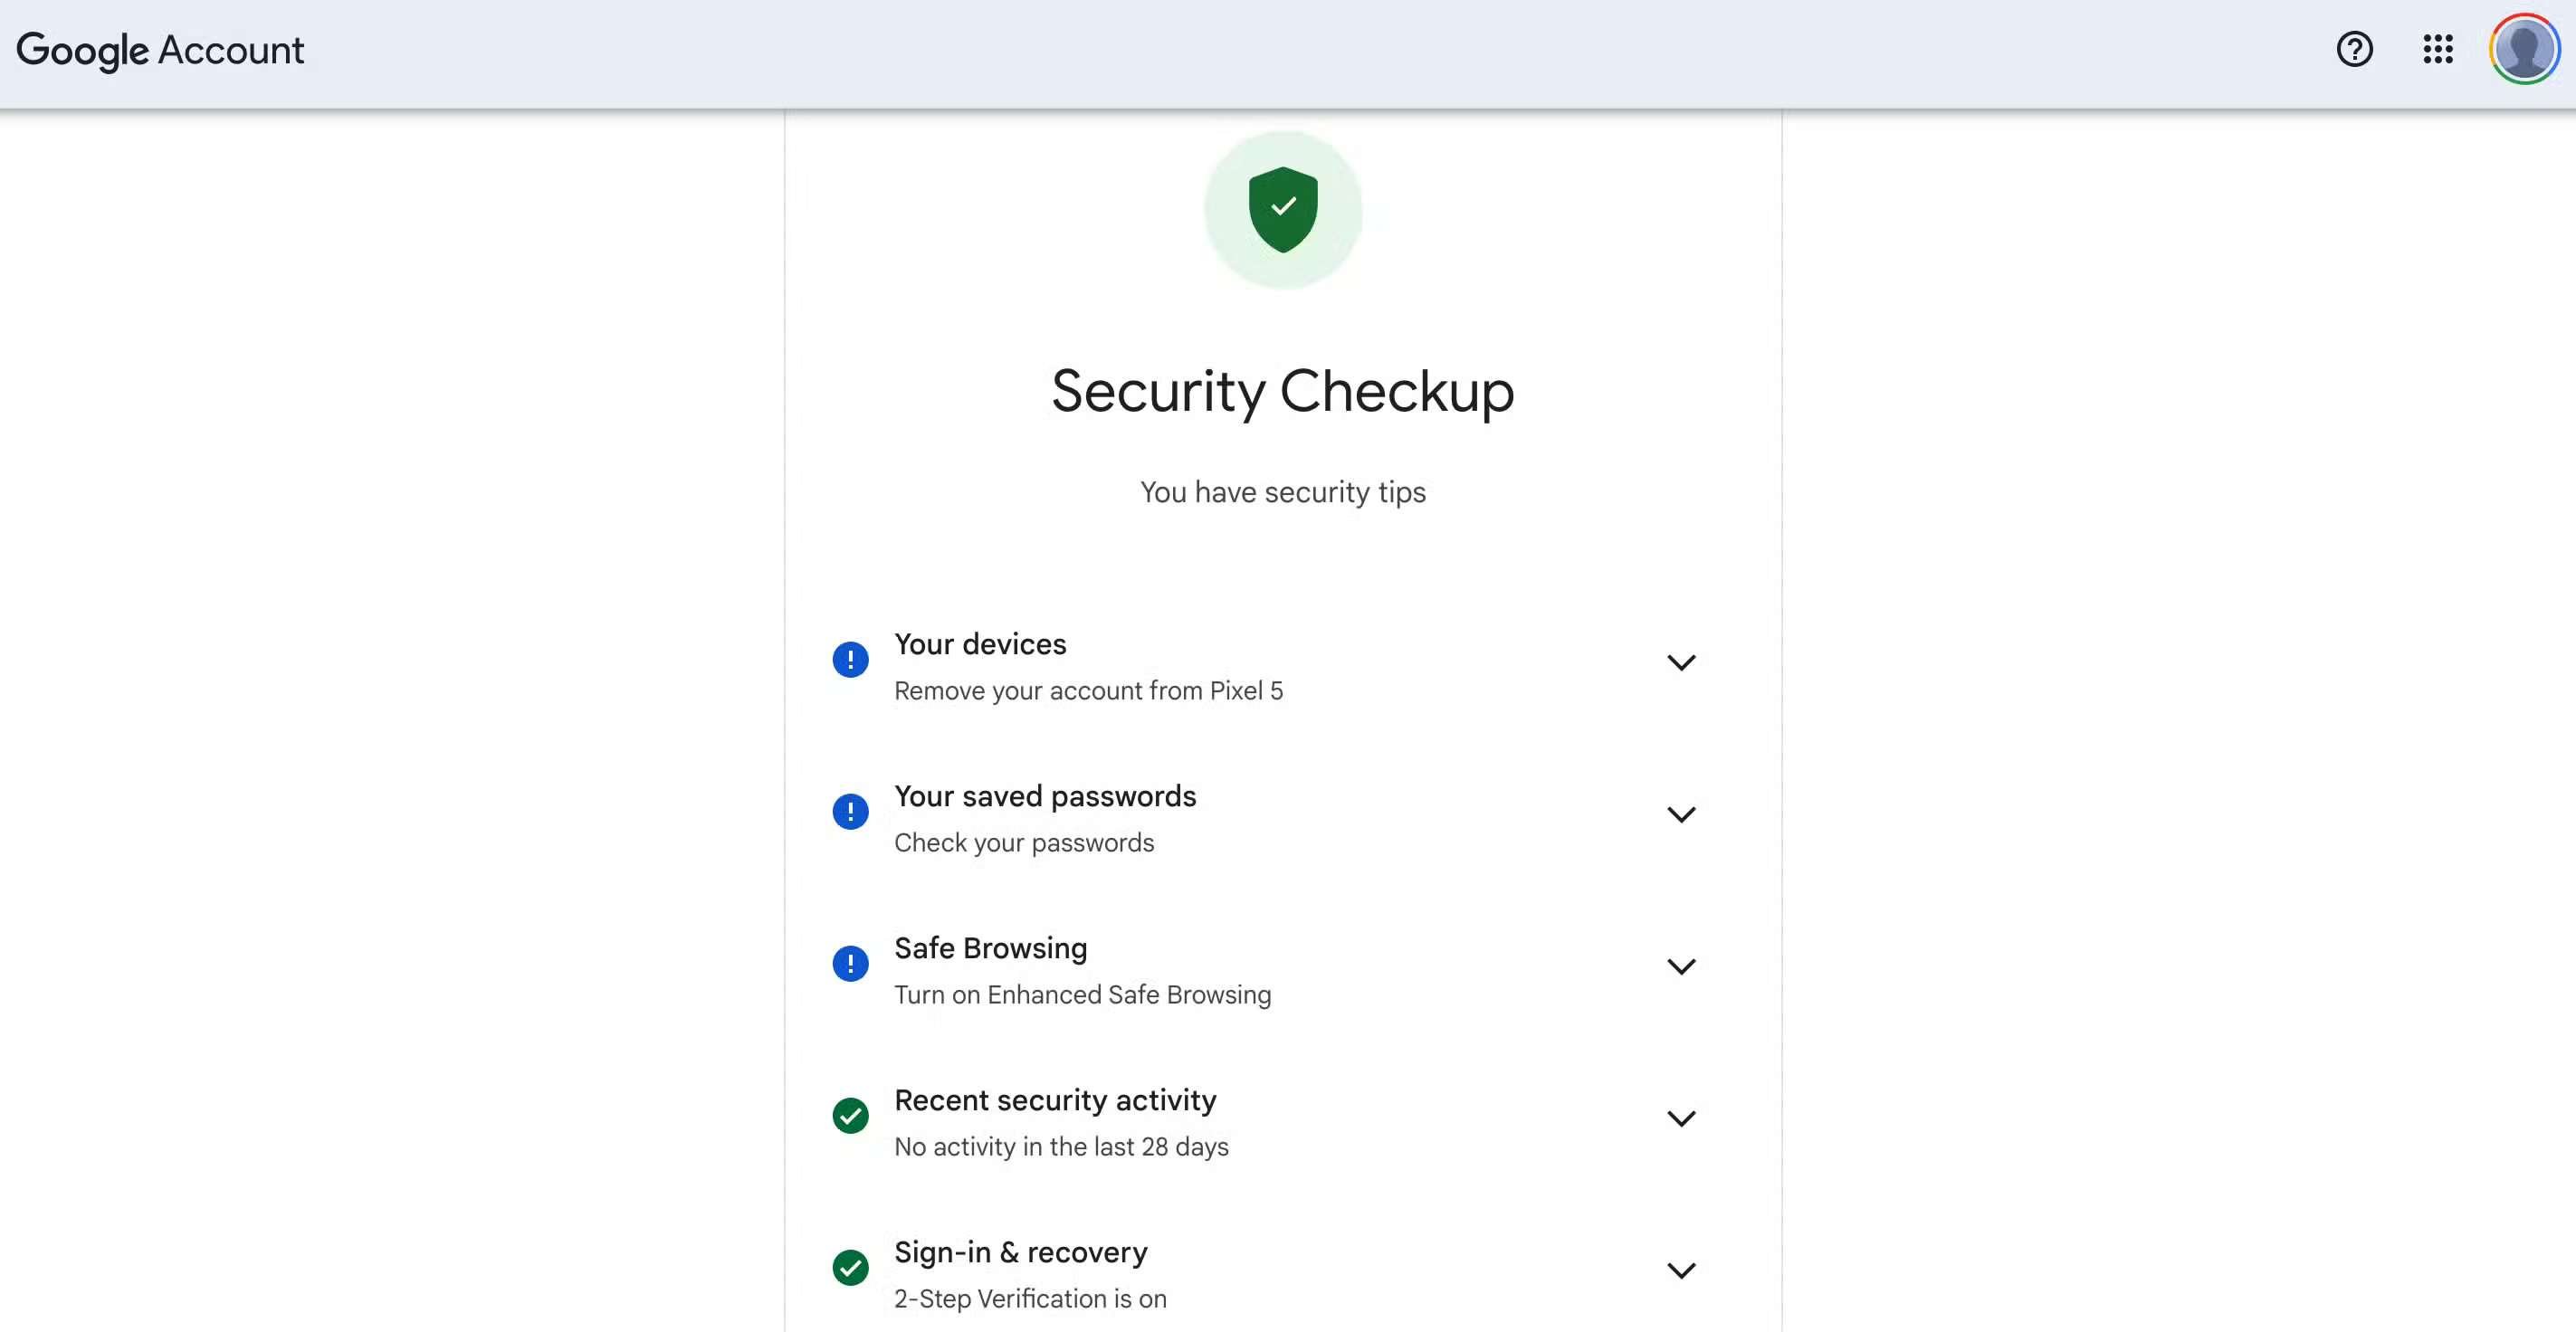Click Check your passwords text
This screenshot has height=1332, width=2576.
(x=1024, y=842)
